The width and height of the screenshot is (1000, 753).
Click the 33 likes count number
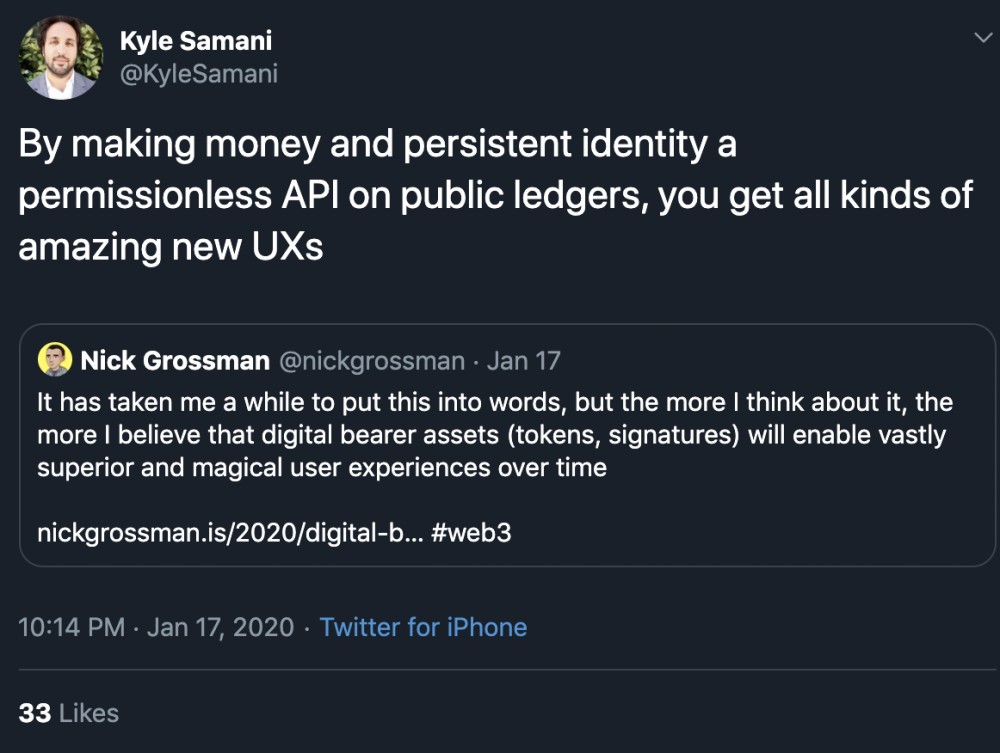(x=35, y=713)
